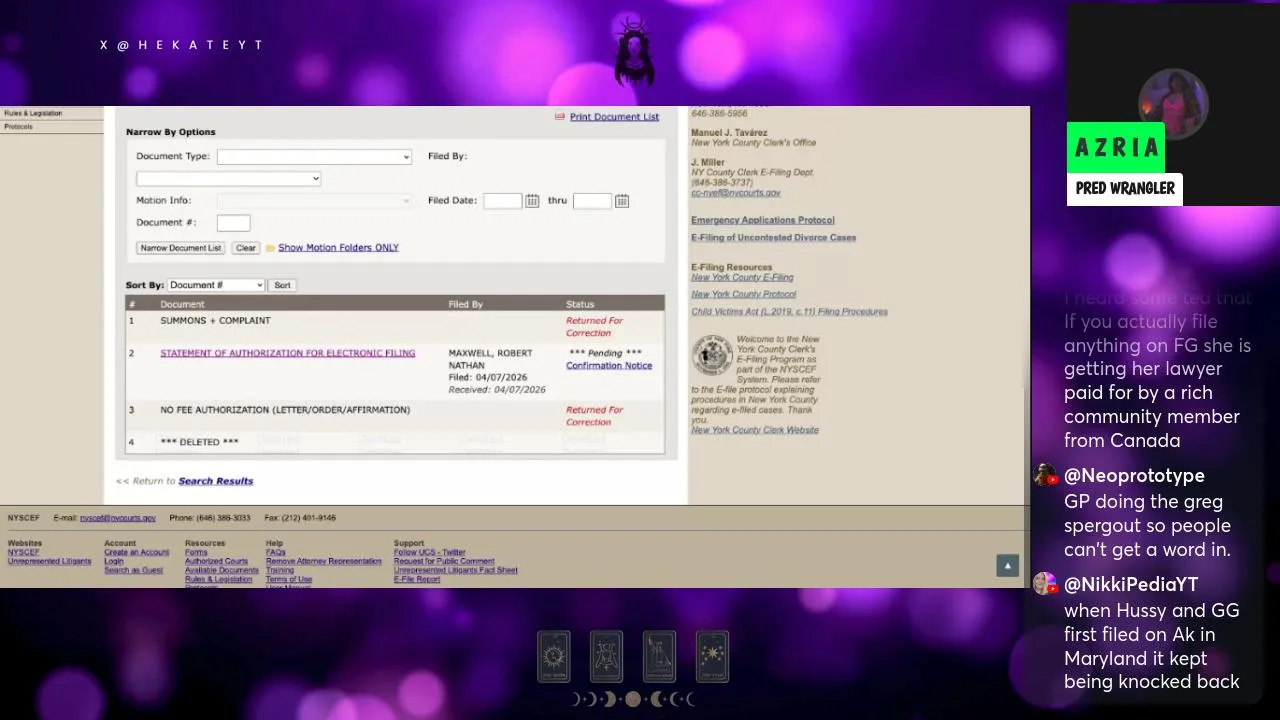Click NO FEE AUTHORIZATION document row text
The height and width of the screenshot is (720, 1280).
click(285, 410)
